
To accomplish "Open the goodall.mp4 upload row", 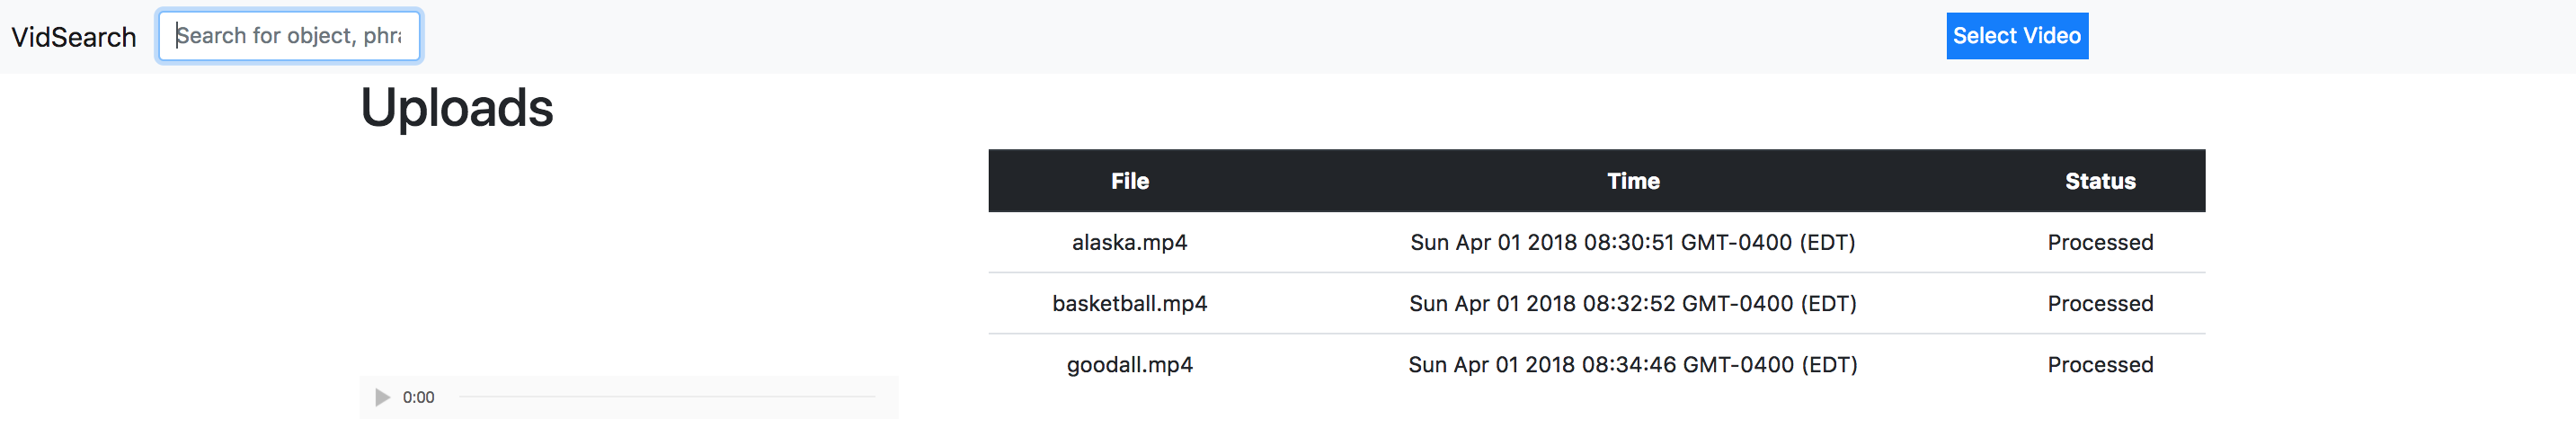I will (1129, 364).
